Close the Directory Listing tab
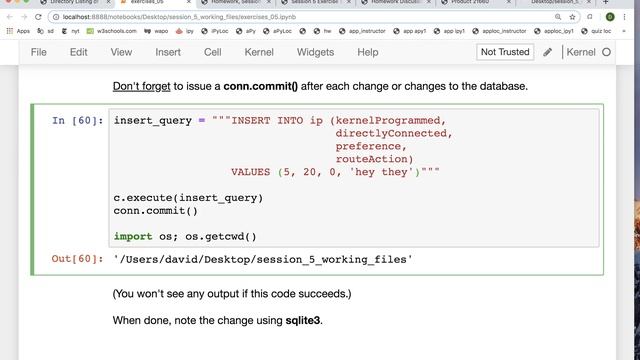 pyautogui.click(x=108, y=2)
